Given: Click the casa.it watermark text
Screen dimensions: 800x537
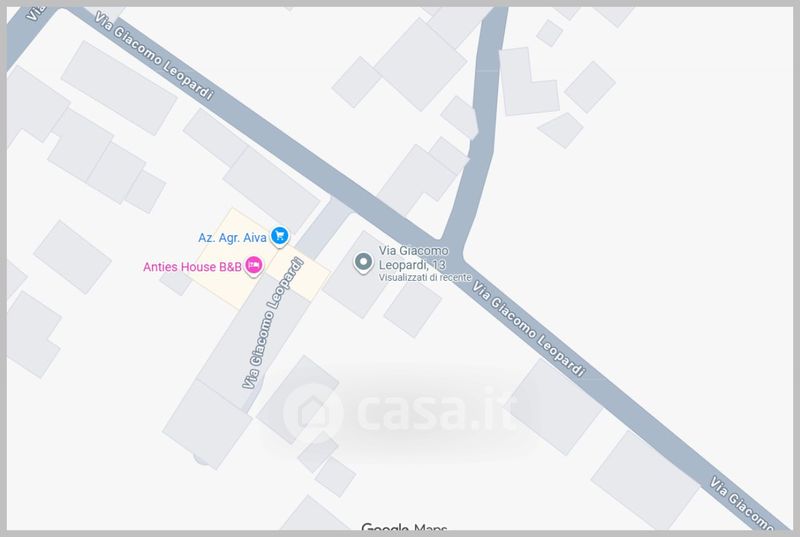Looking at the screenshot, I should click(x=436, y=411).
